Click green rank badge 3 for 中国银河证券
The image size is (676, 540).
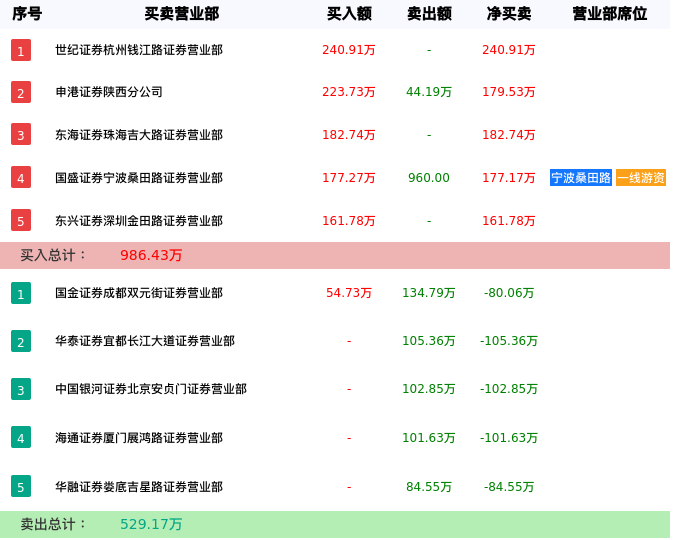pos(21,390)
